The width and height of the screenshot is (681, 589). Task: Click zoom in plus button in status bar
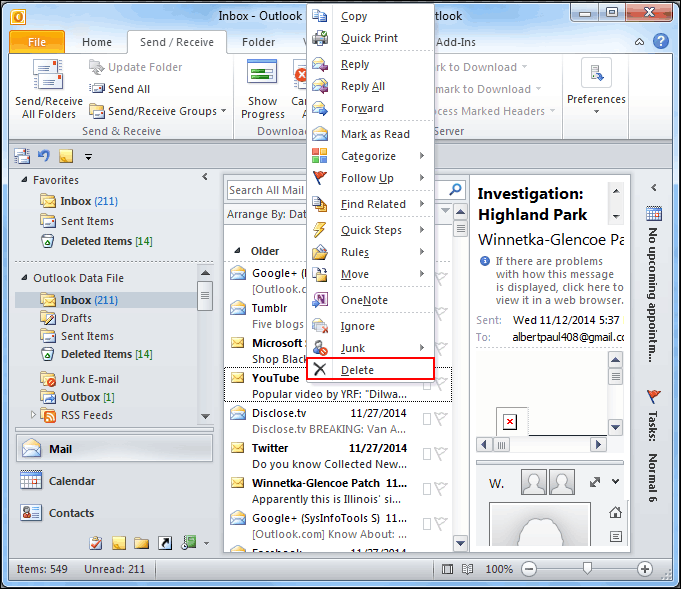click(x=645, y=569)
